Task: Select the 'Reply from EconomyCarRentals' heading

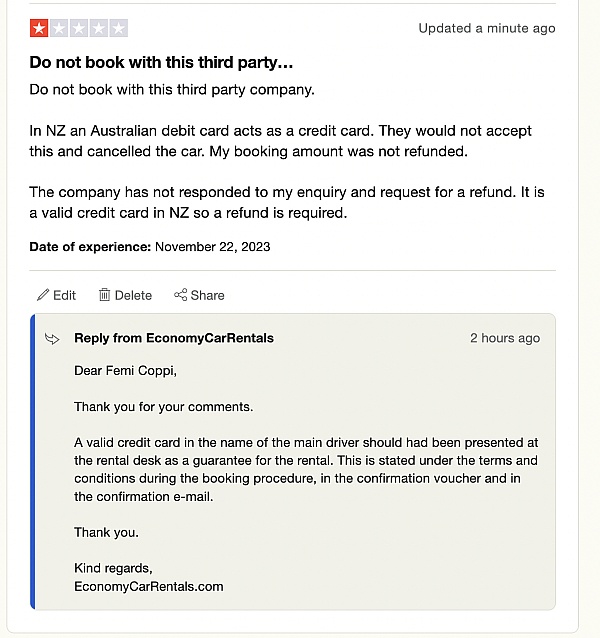Action: click(x=174, y=338)
